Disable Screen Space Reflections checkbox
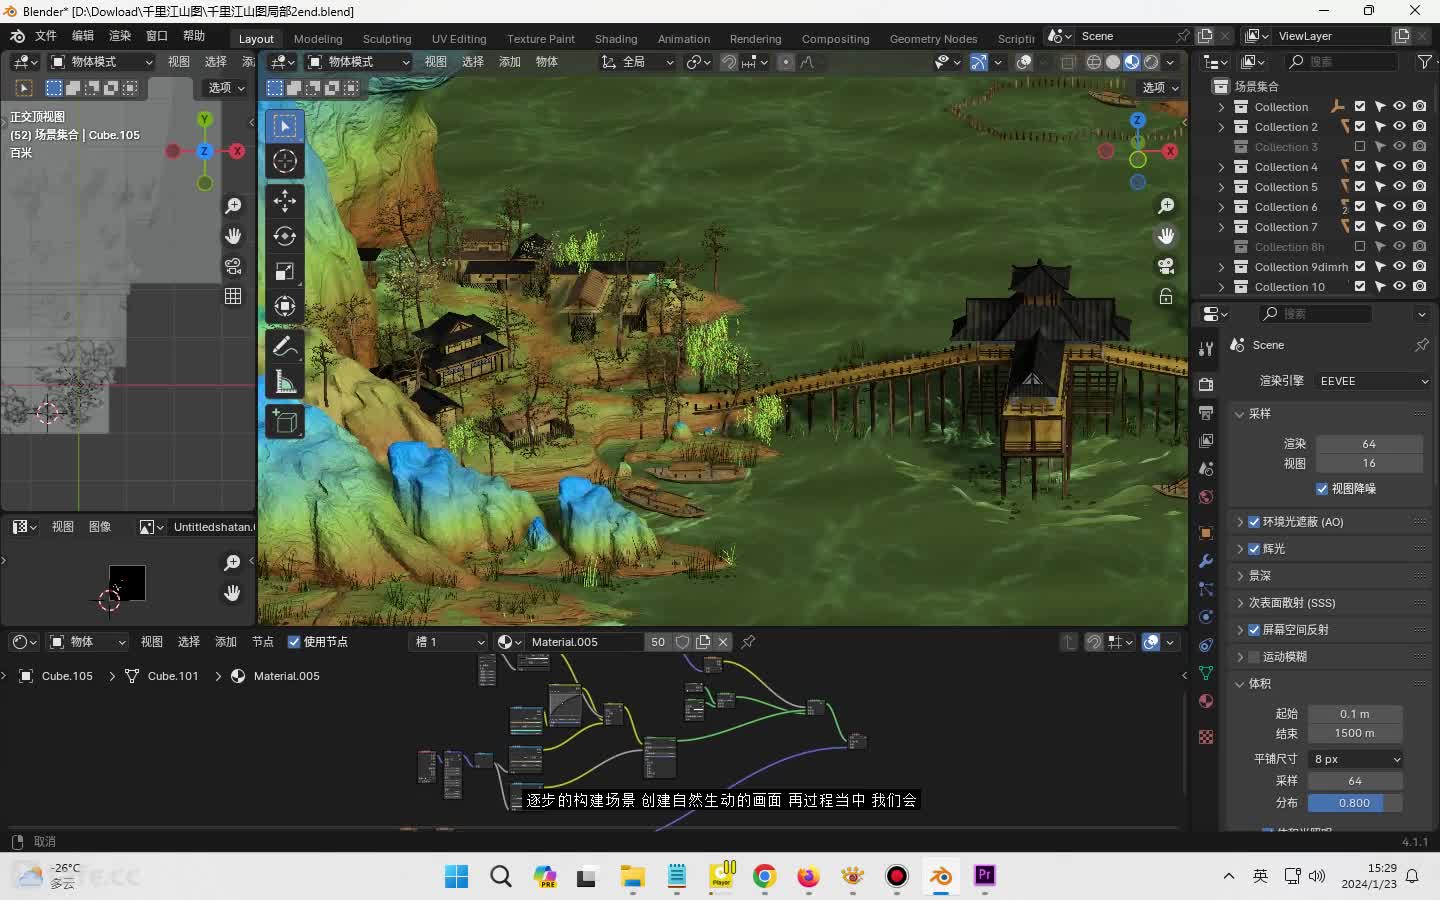Viewport: 1440px width, 900px height. click(x=1254, y=630)
